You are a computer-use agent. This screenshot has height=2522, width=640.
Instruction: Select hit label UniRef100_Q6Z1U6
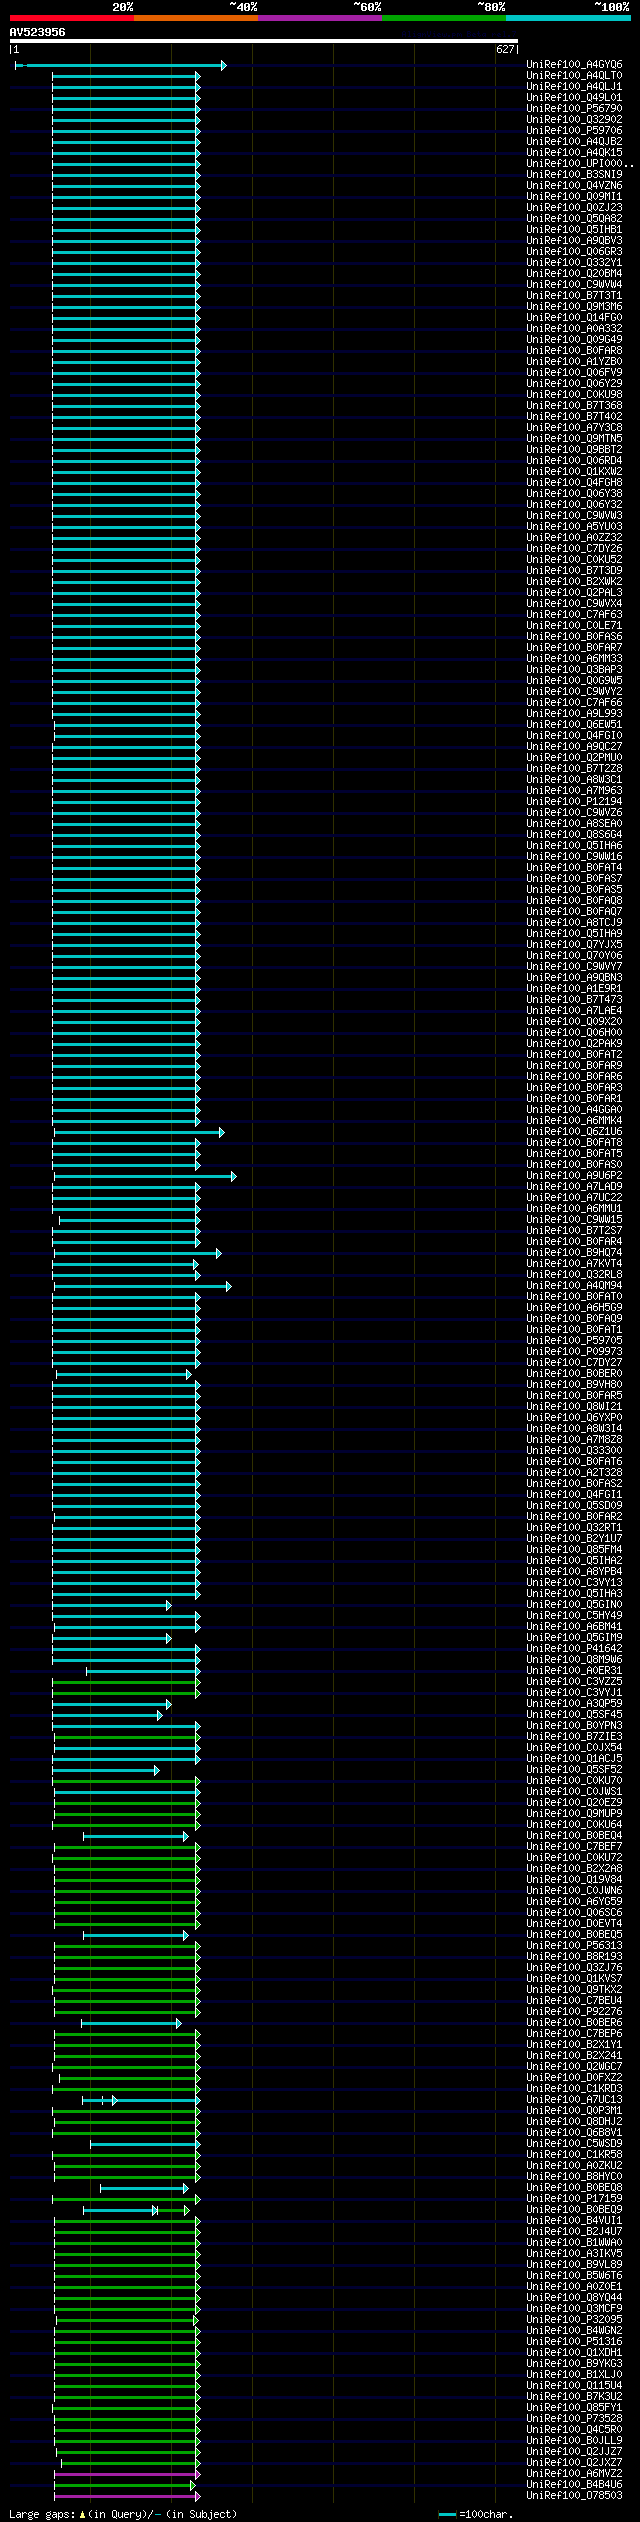(574, 1131)
